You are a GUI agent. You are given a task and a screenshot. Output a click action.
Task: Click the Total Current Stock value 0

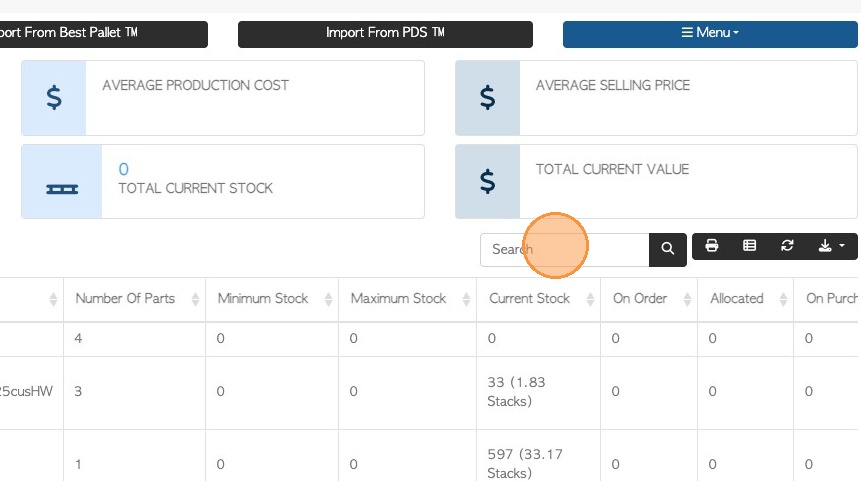coord(124,169)
